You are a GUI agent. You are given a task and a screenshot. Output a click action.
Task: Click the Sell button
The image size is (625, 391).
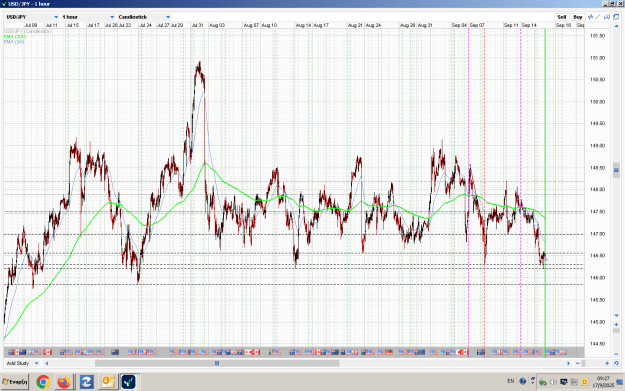562,17
